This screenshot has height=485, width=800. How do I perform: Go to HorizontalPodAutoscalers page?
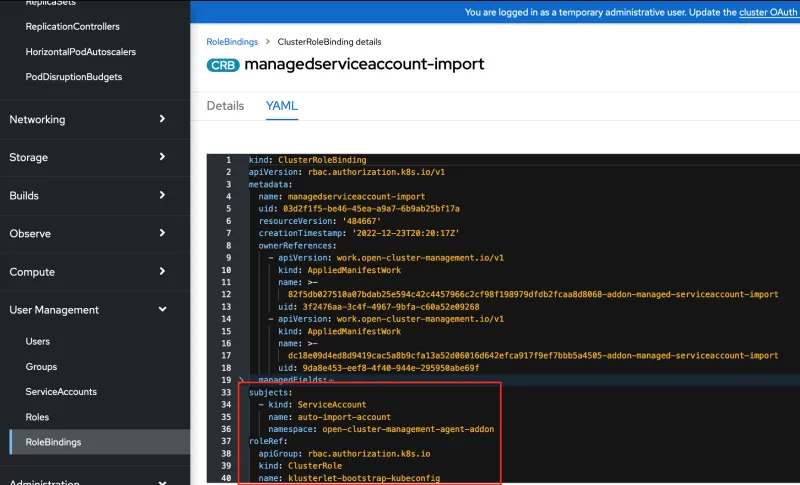pos(80,51)
